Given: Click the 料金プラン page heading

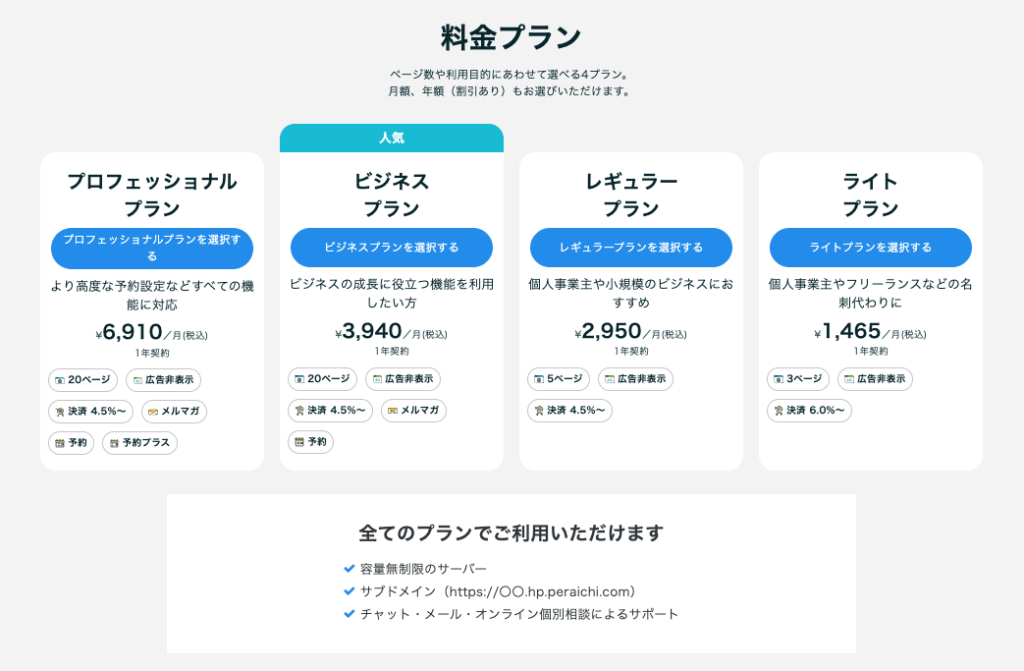Looking at the screenshot, I should pyautogui.click(x=511, y=37).
